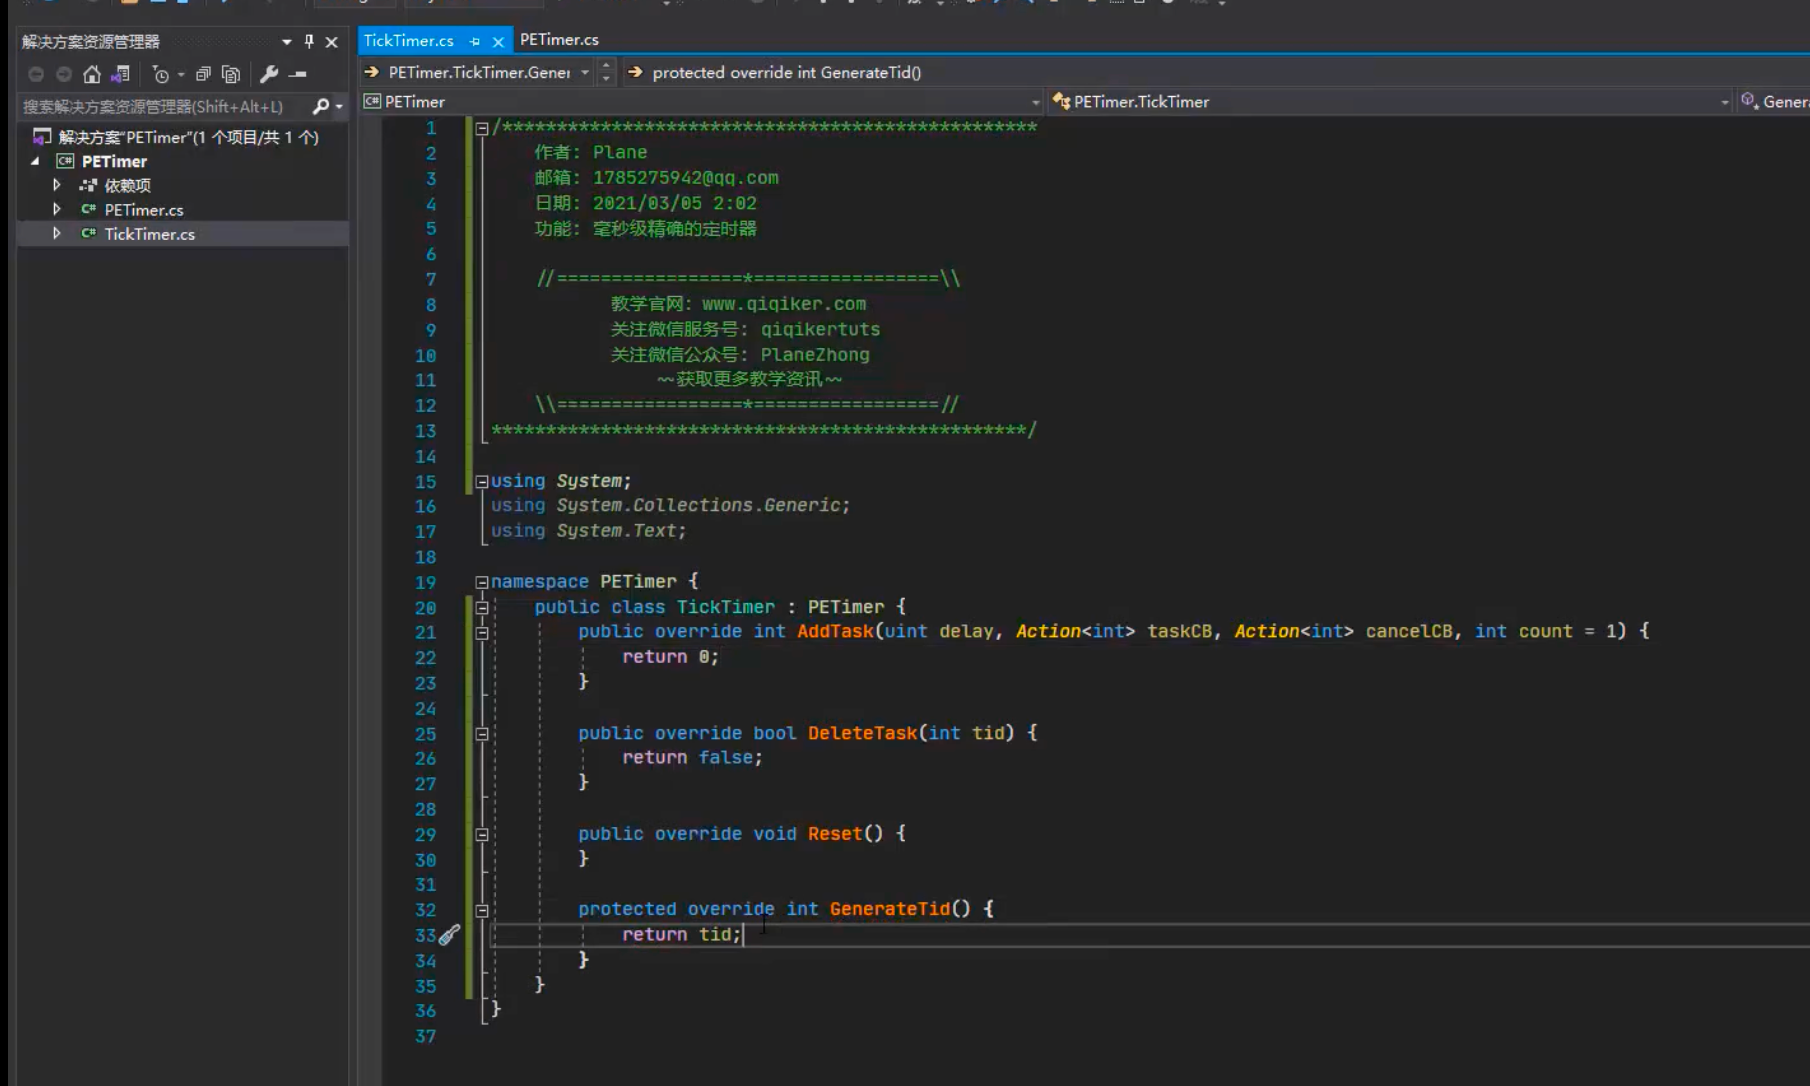Screen dimensions: 1810x1086
Task: Expand the 依赖项 dependencies node
Action: click(x=57, y=185)
